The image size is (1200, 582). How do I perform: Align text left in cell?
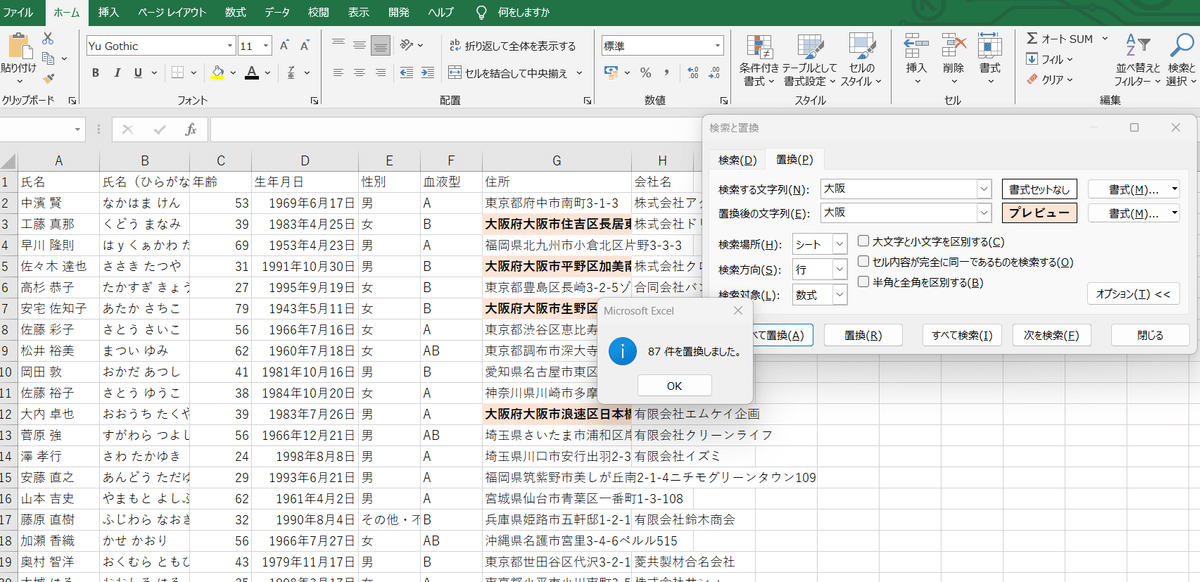338,73
